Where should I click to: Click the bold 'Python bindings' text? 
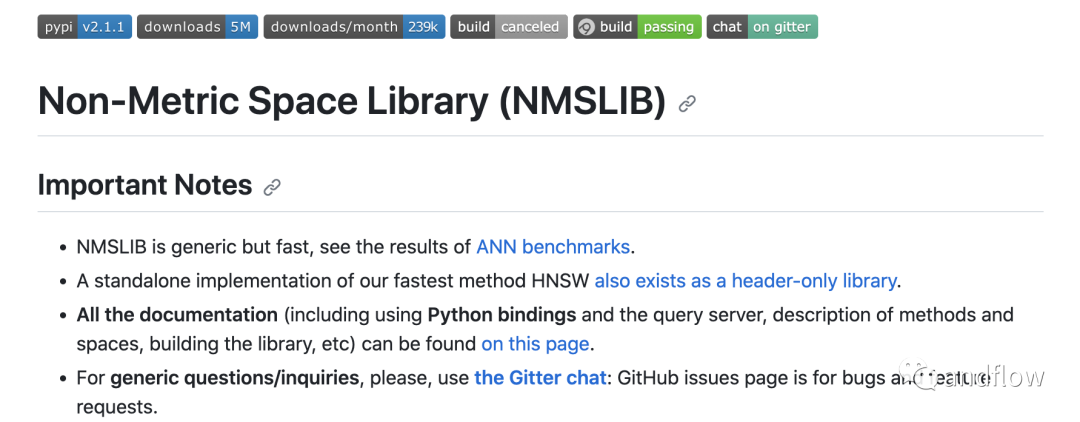(501, 315)
